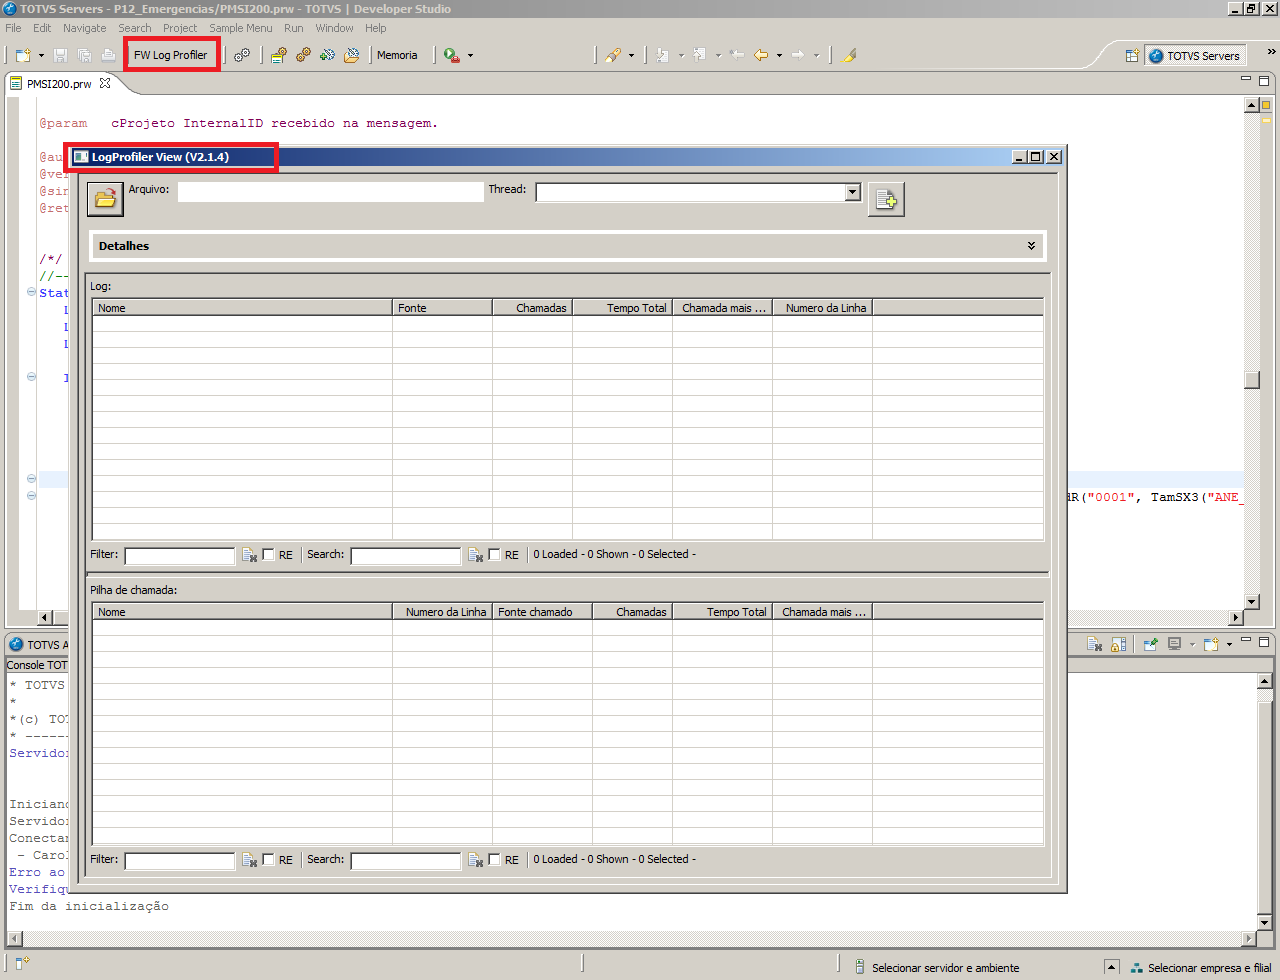The image size is (1280, 980).
Task: Toggle RE checkbox next to Log Filter
Action: [269, 554]
